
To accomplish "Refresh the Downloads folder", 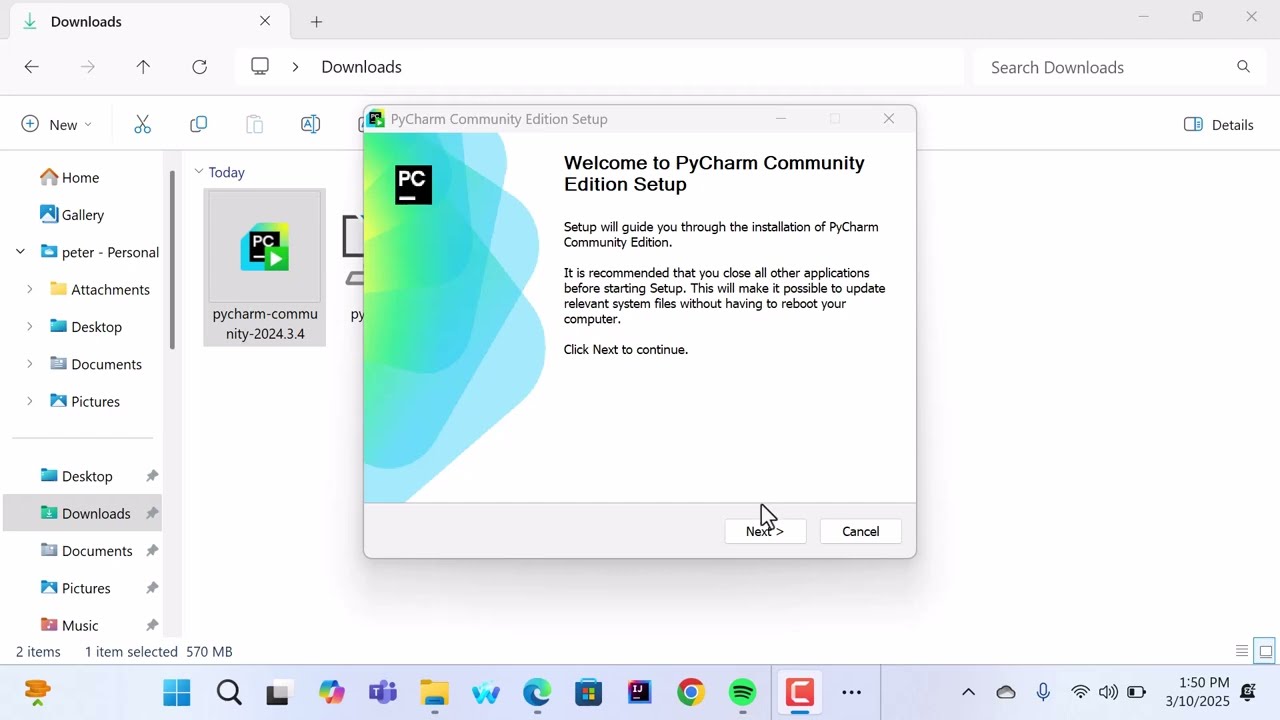I will coord(199,67).
